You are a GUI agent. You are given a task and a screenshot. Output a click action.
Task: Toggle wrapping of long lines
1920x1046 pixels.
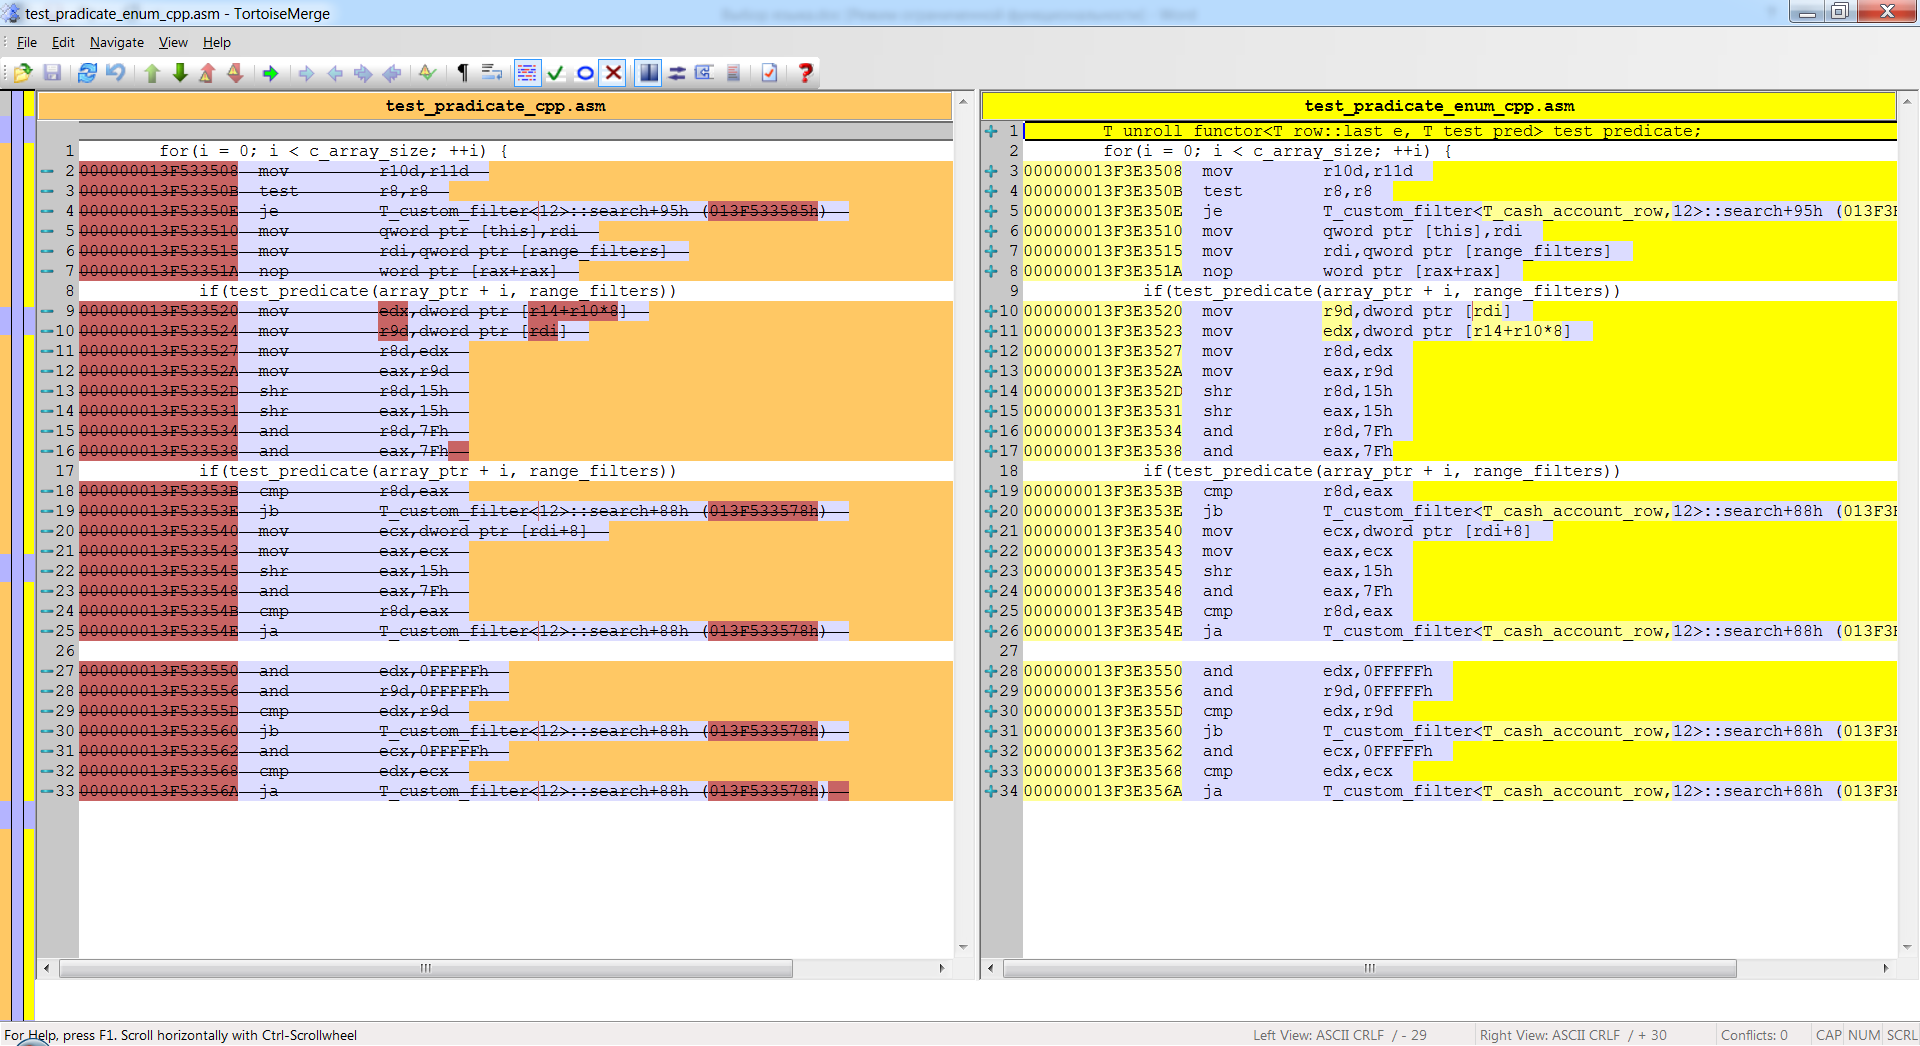click(x=490, y=72)
